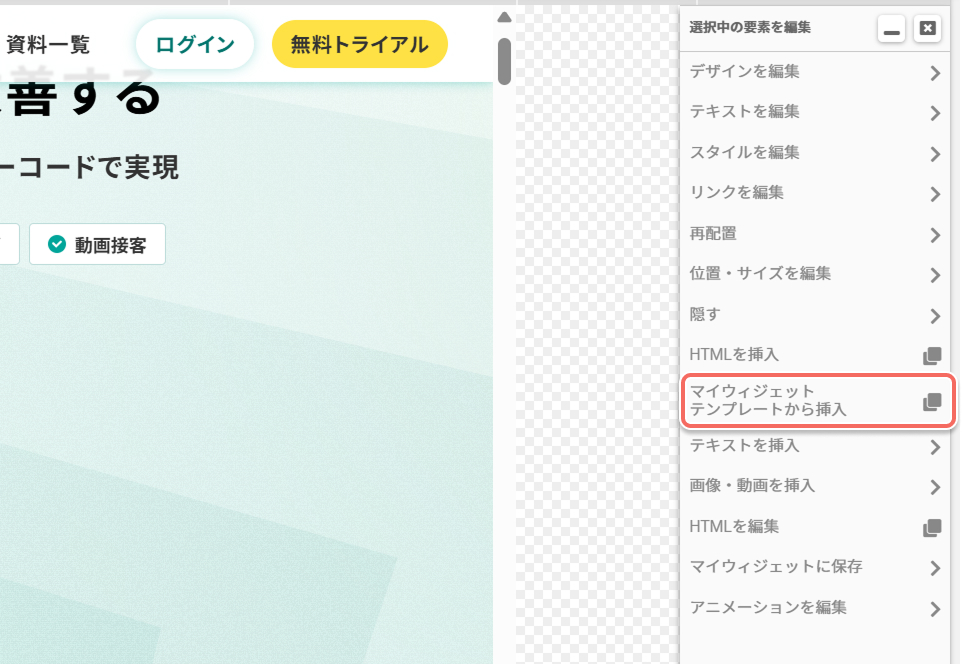Choose HTMLを編集 from the menu
962x664 pixels.
[815, 527]
